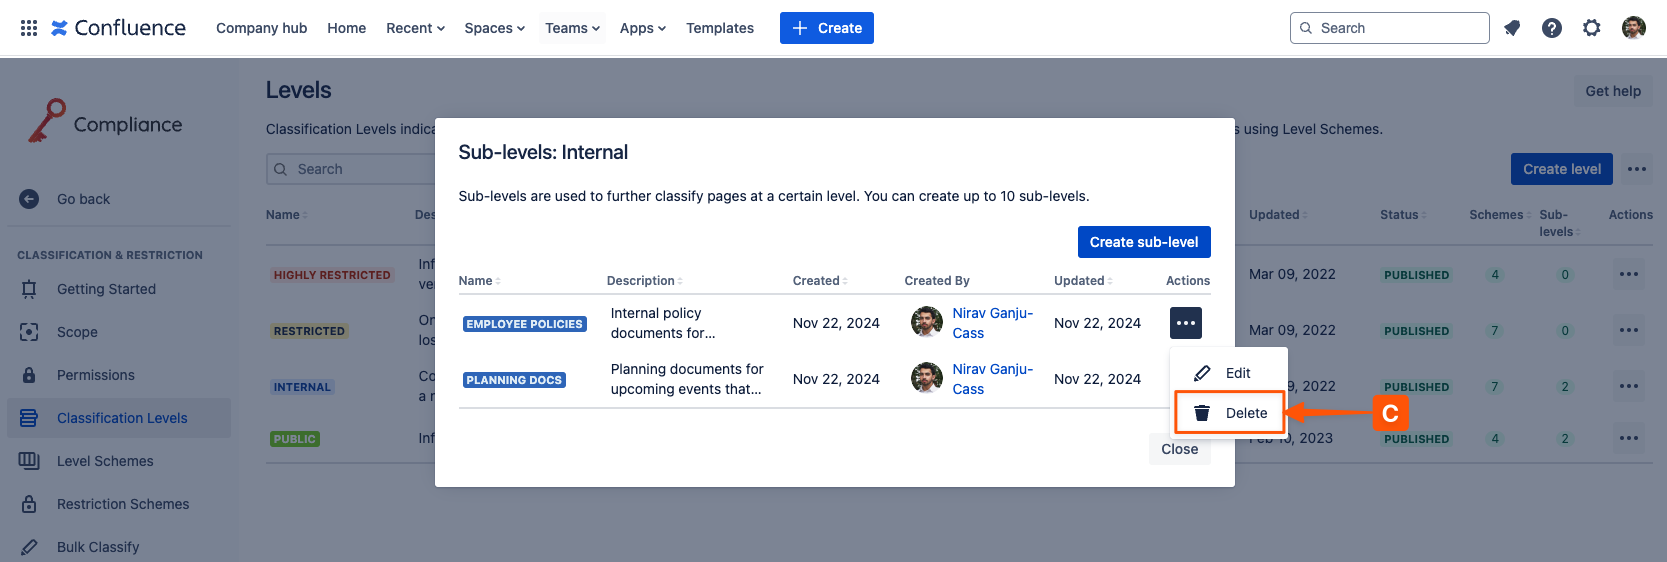Screen dimensions: 1667x562
Task: Expand the Apps dropdown
Action: click(x=642, y=28)
